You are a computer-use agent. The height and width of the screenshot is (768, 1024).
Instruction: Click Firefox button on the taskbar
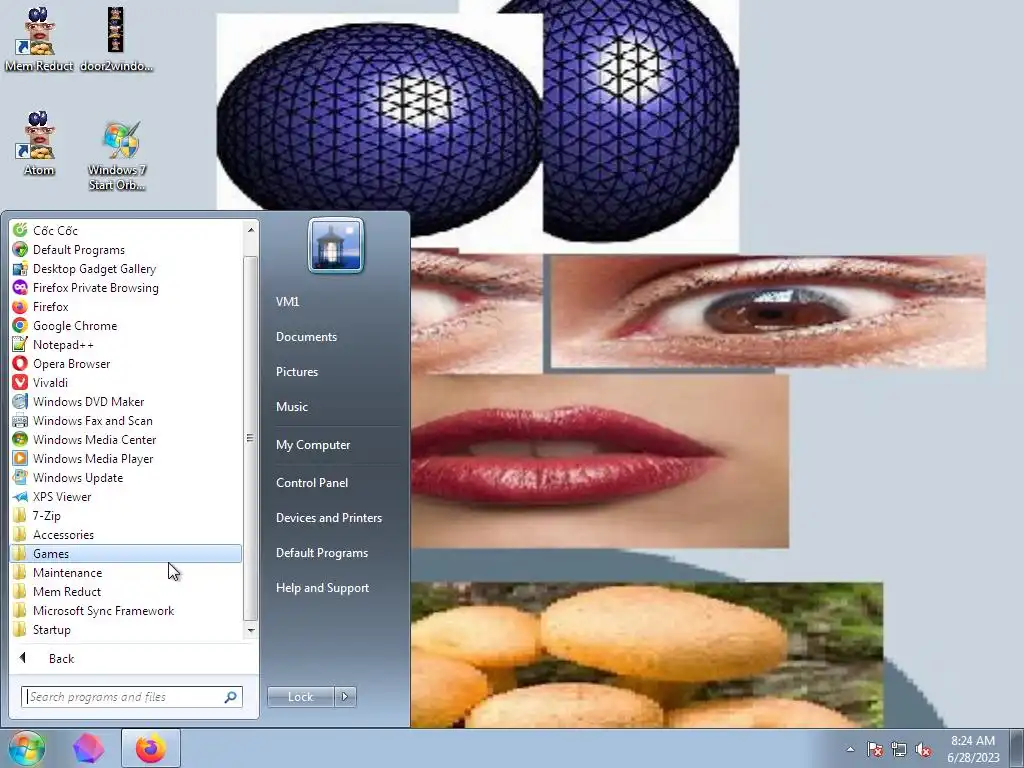[151, 748]
